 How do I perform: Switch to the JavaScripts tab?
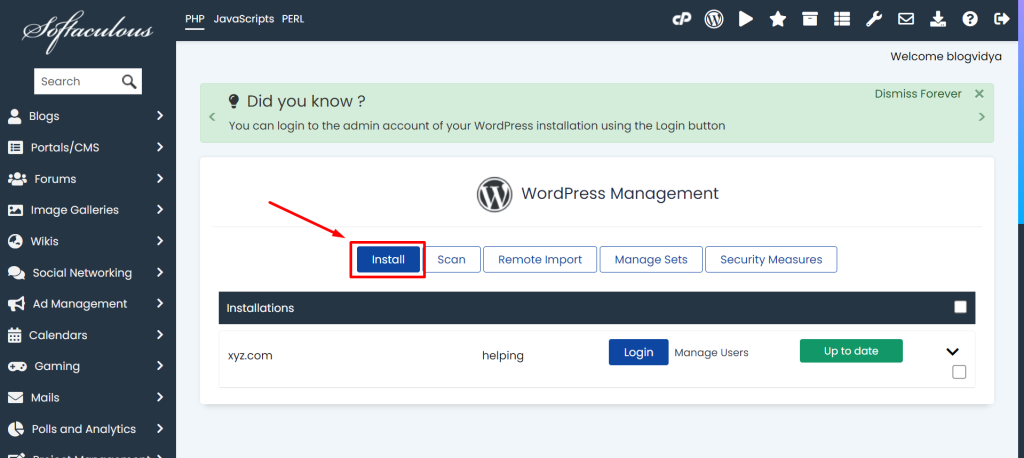click(x=244, y=19)
